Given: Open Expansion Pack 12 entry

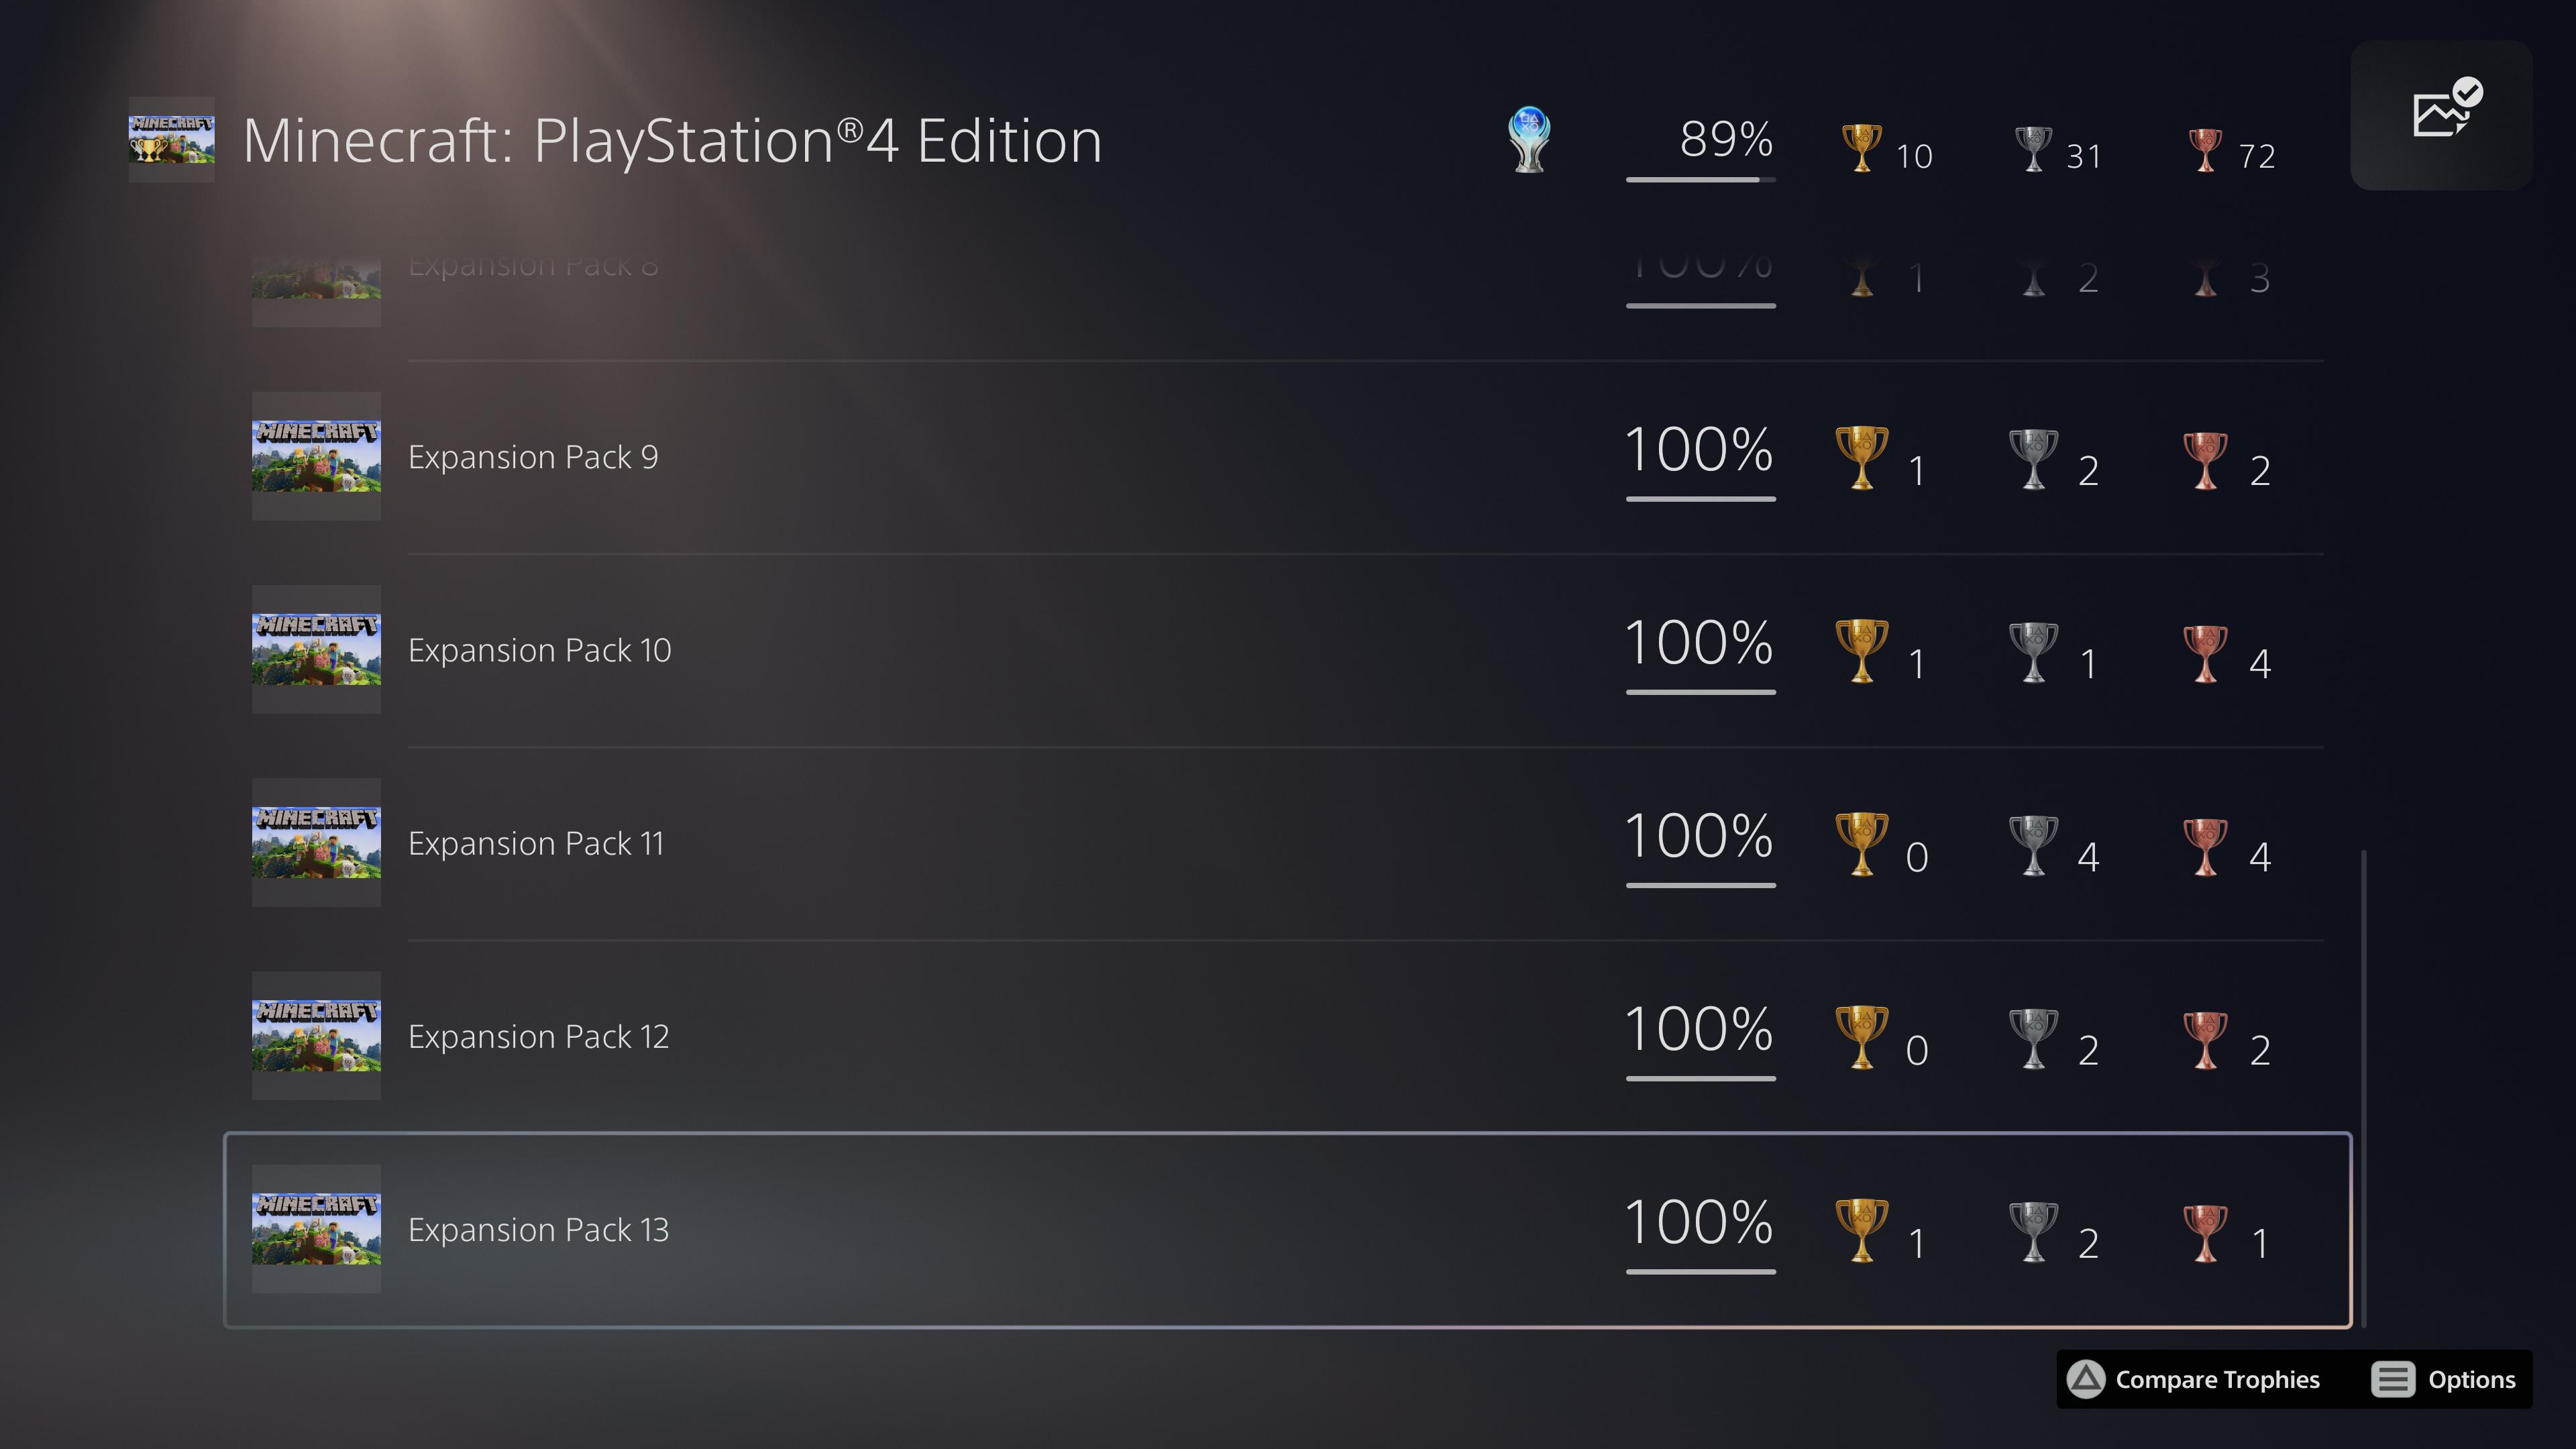Looking at the screenshot, I should pos(538,1036).
